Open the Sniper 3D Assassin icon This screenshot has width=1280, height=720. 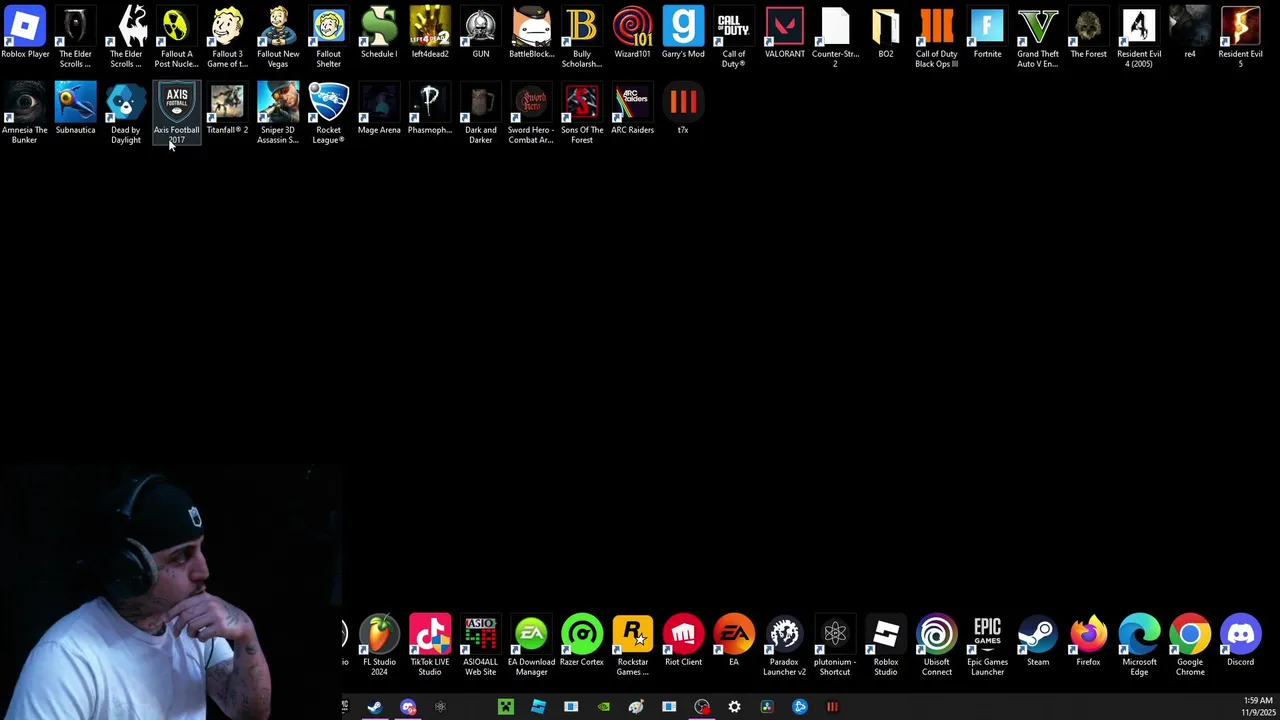278,114
